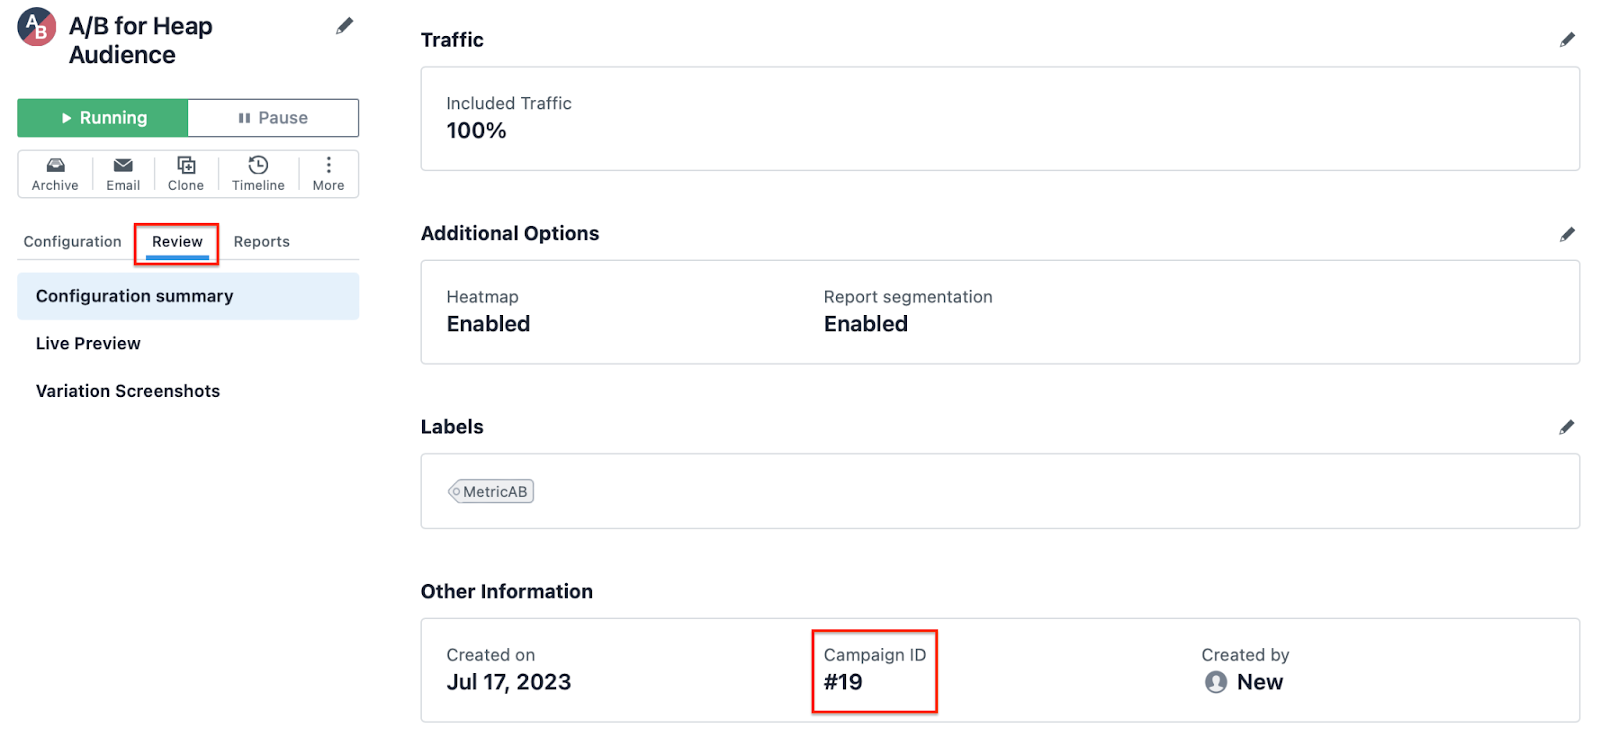Click the creator avatar next to New

click(x=1216, y=682)
